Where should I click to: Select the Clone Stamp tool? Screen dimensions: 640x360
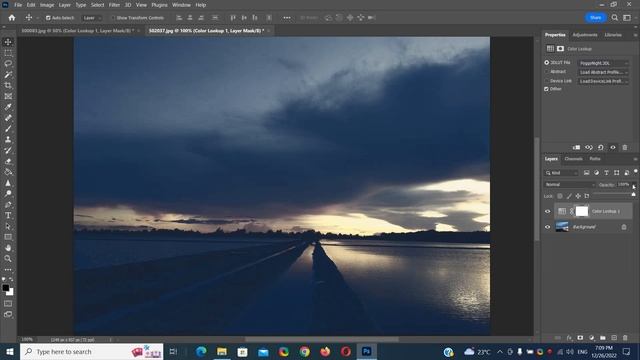point(8,140)
